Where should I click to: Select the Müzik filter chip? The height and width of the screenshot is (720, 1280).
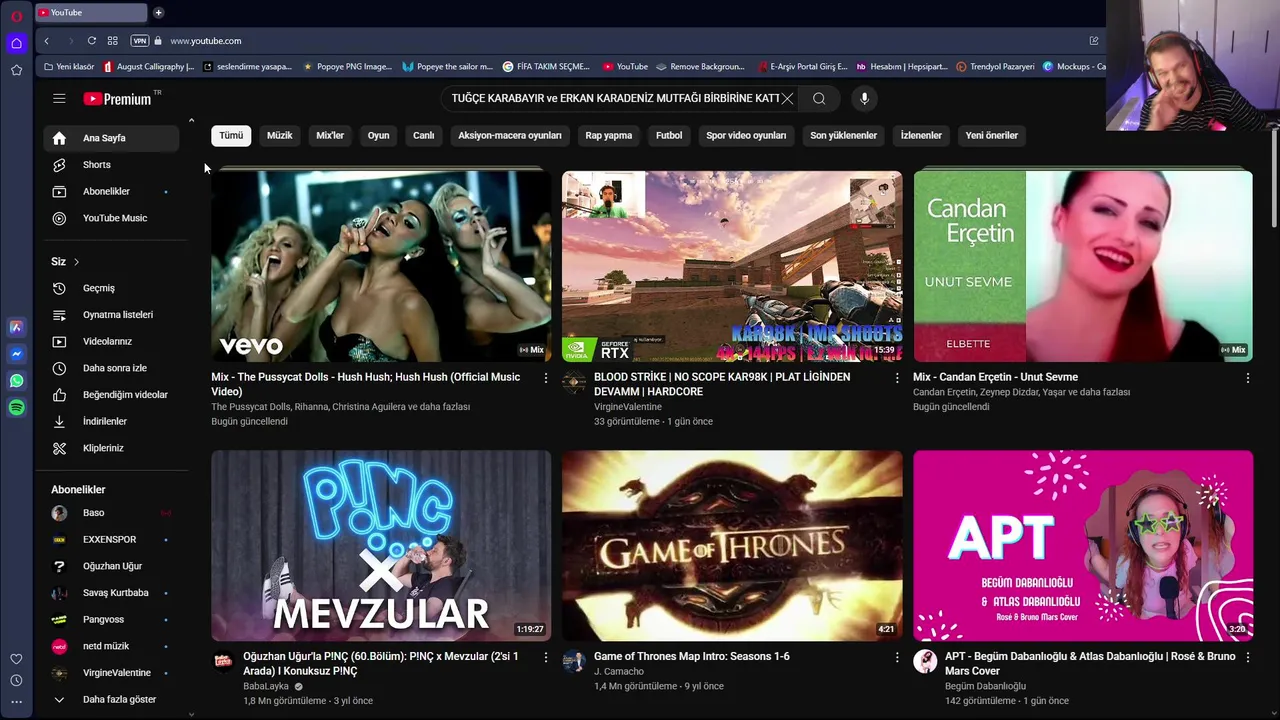pos(280,135)
